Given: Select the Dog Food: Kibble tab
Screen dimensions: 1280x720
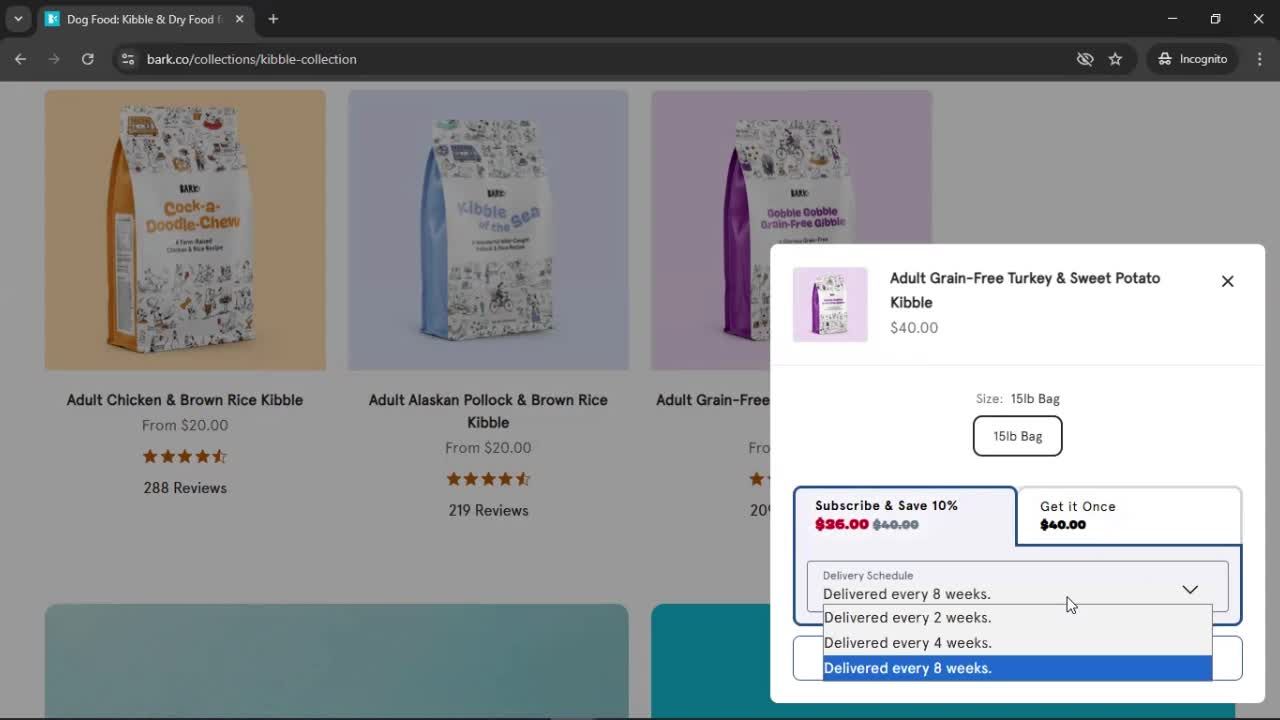Looking at the screenshot, I should 145,19.
